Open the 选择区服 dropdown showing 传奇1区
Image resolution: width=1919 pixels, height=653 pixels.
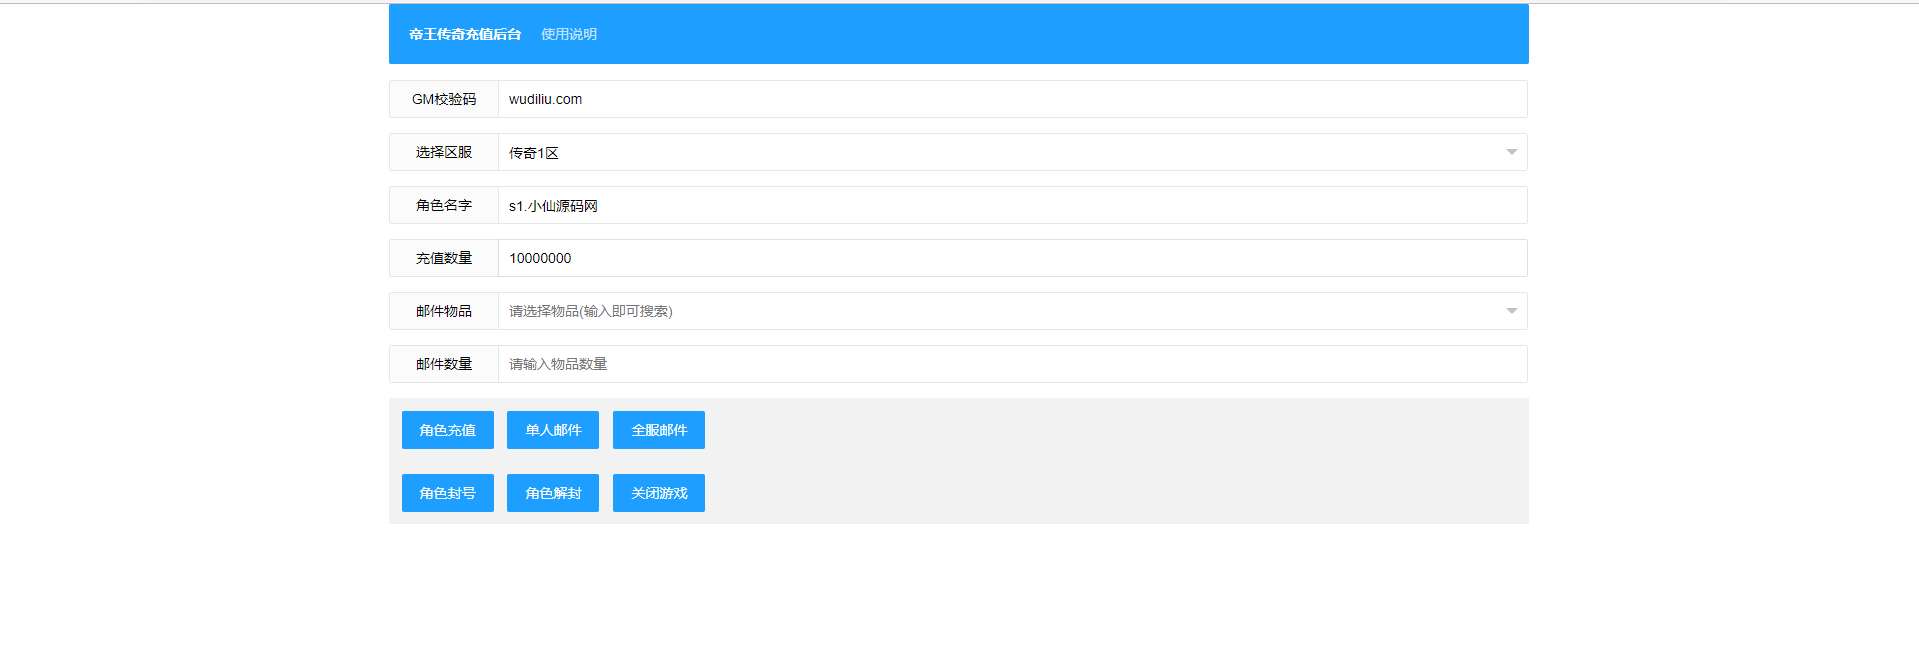(x=1013, y=152)
